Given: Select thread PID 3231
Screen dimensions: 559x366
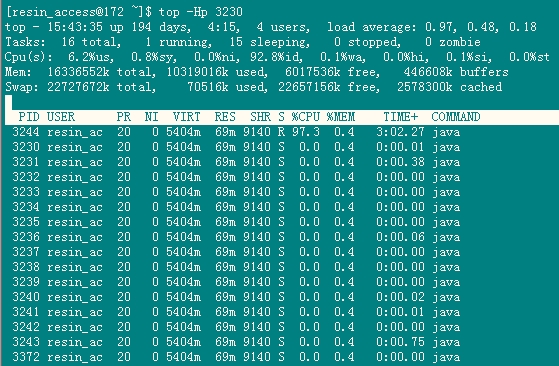Looking at the screenshot, I should (x=25, y=162).
